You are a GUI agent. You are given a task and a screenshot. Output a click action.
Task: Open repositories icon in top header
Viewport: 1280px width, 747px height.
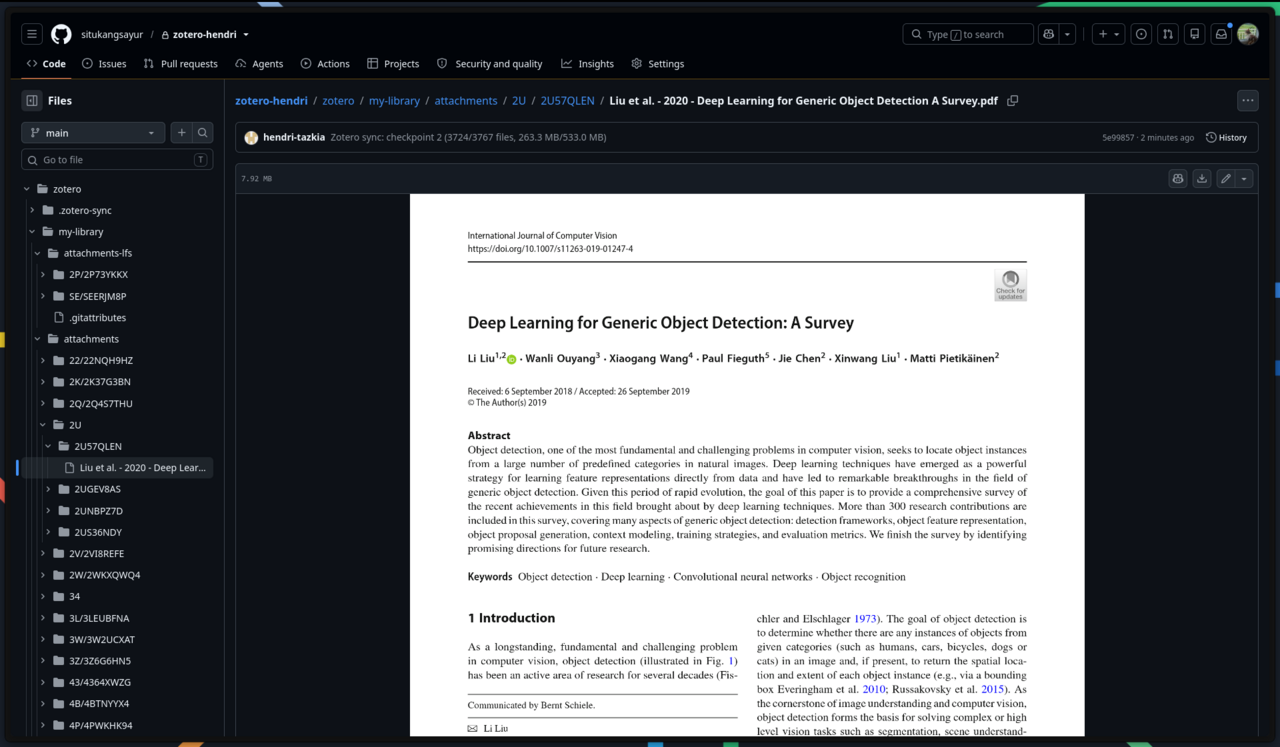tap(1194, 34)
